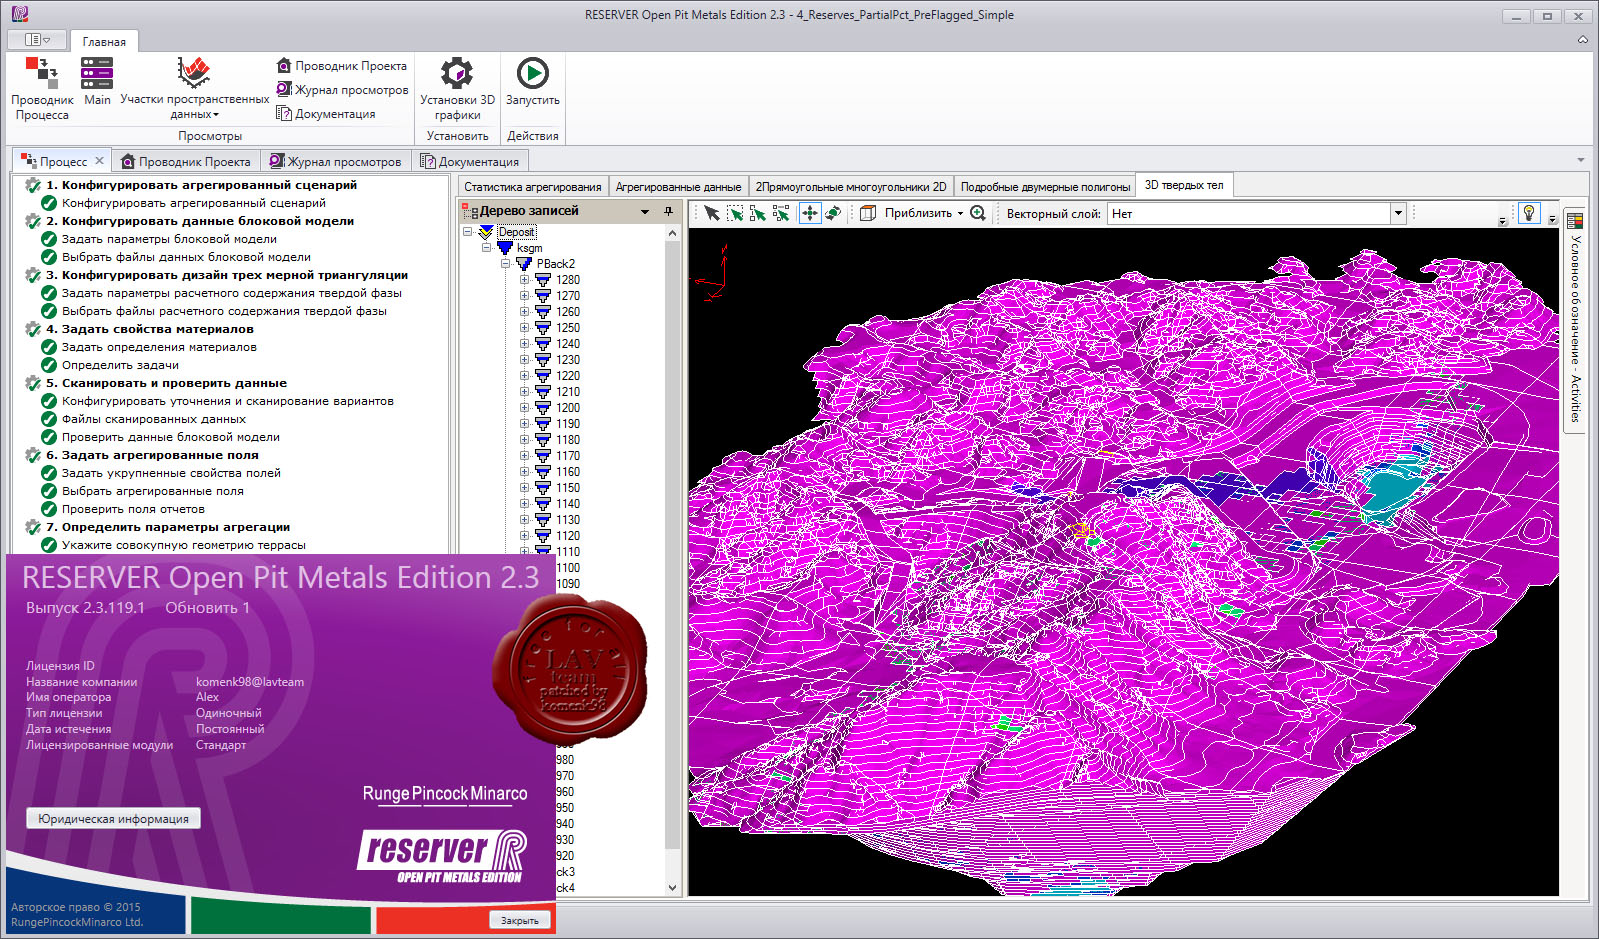1599x939 pixels.
Task: Collapse the Deposit tree node
Action: [x=467, y=232]
